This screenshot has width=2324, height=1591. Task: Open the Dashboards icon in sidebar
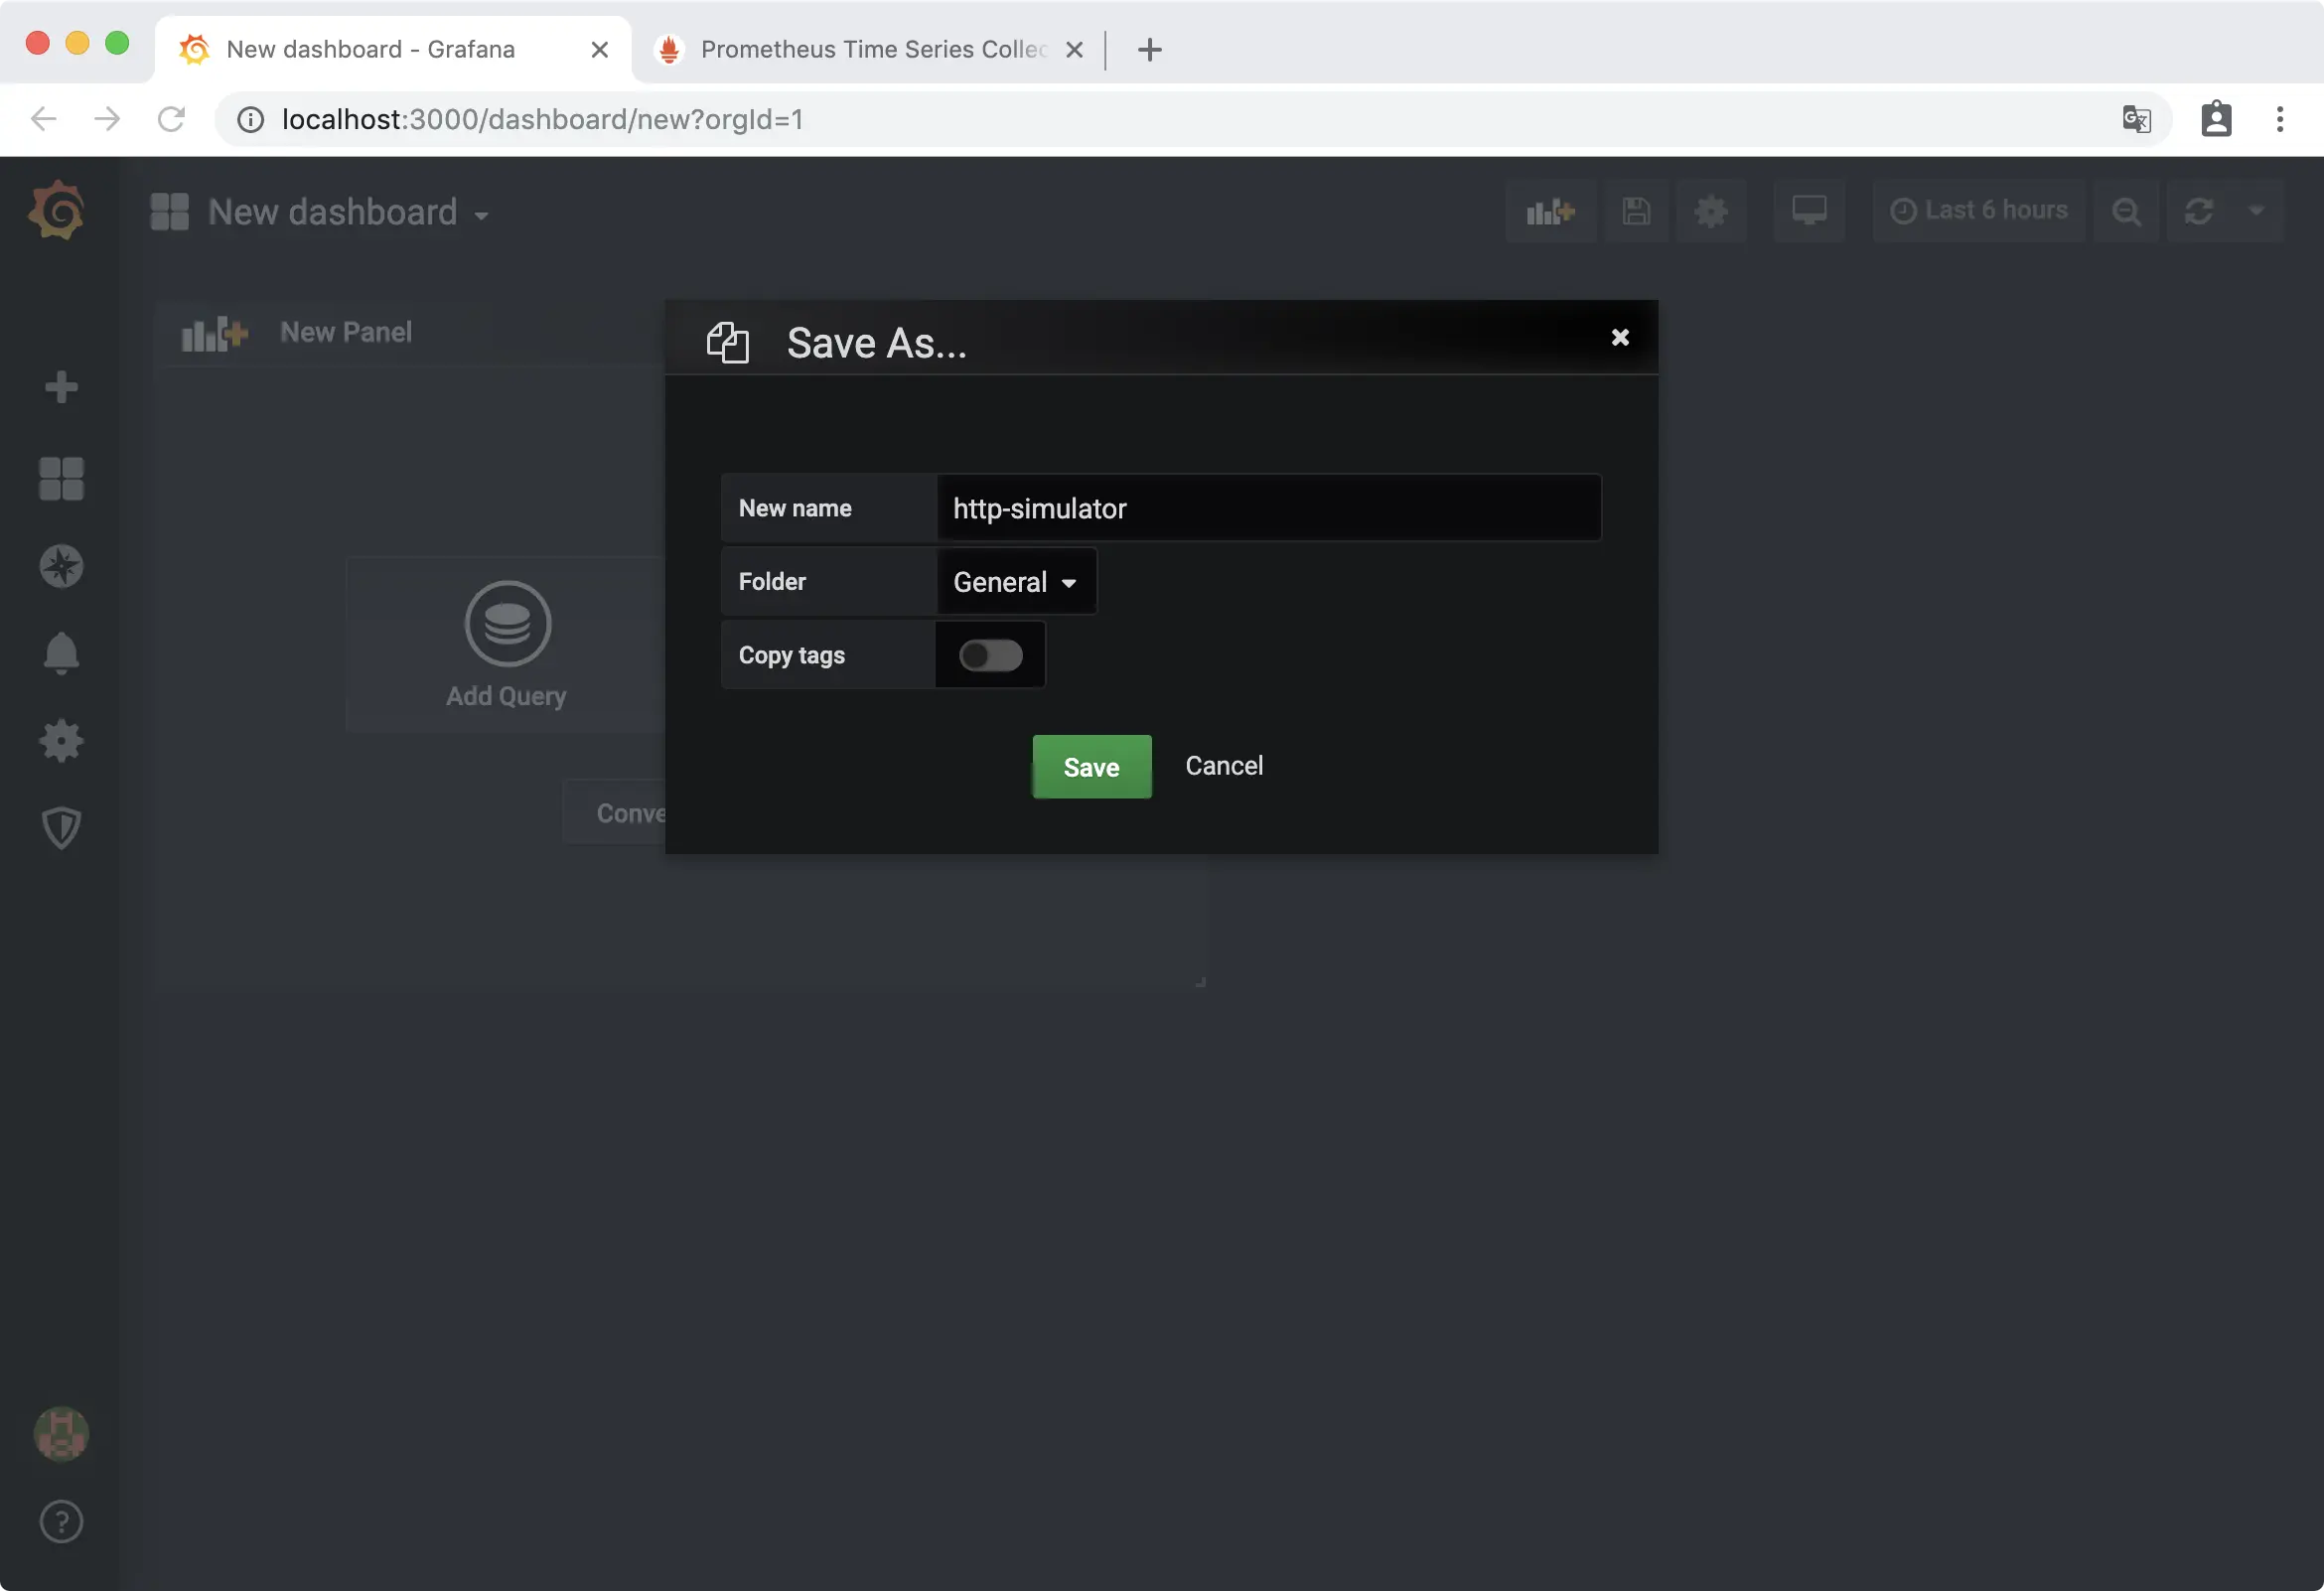pos(61,478)
